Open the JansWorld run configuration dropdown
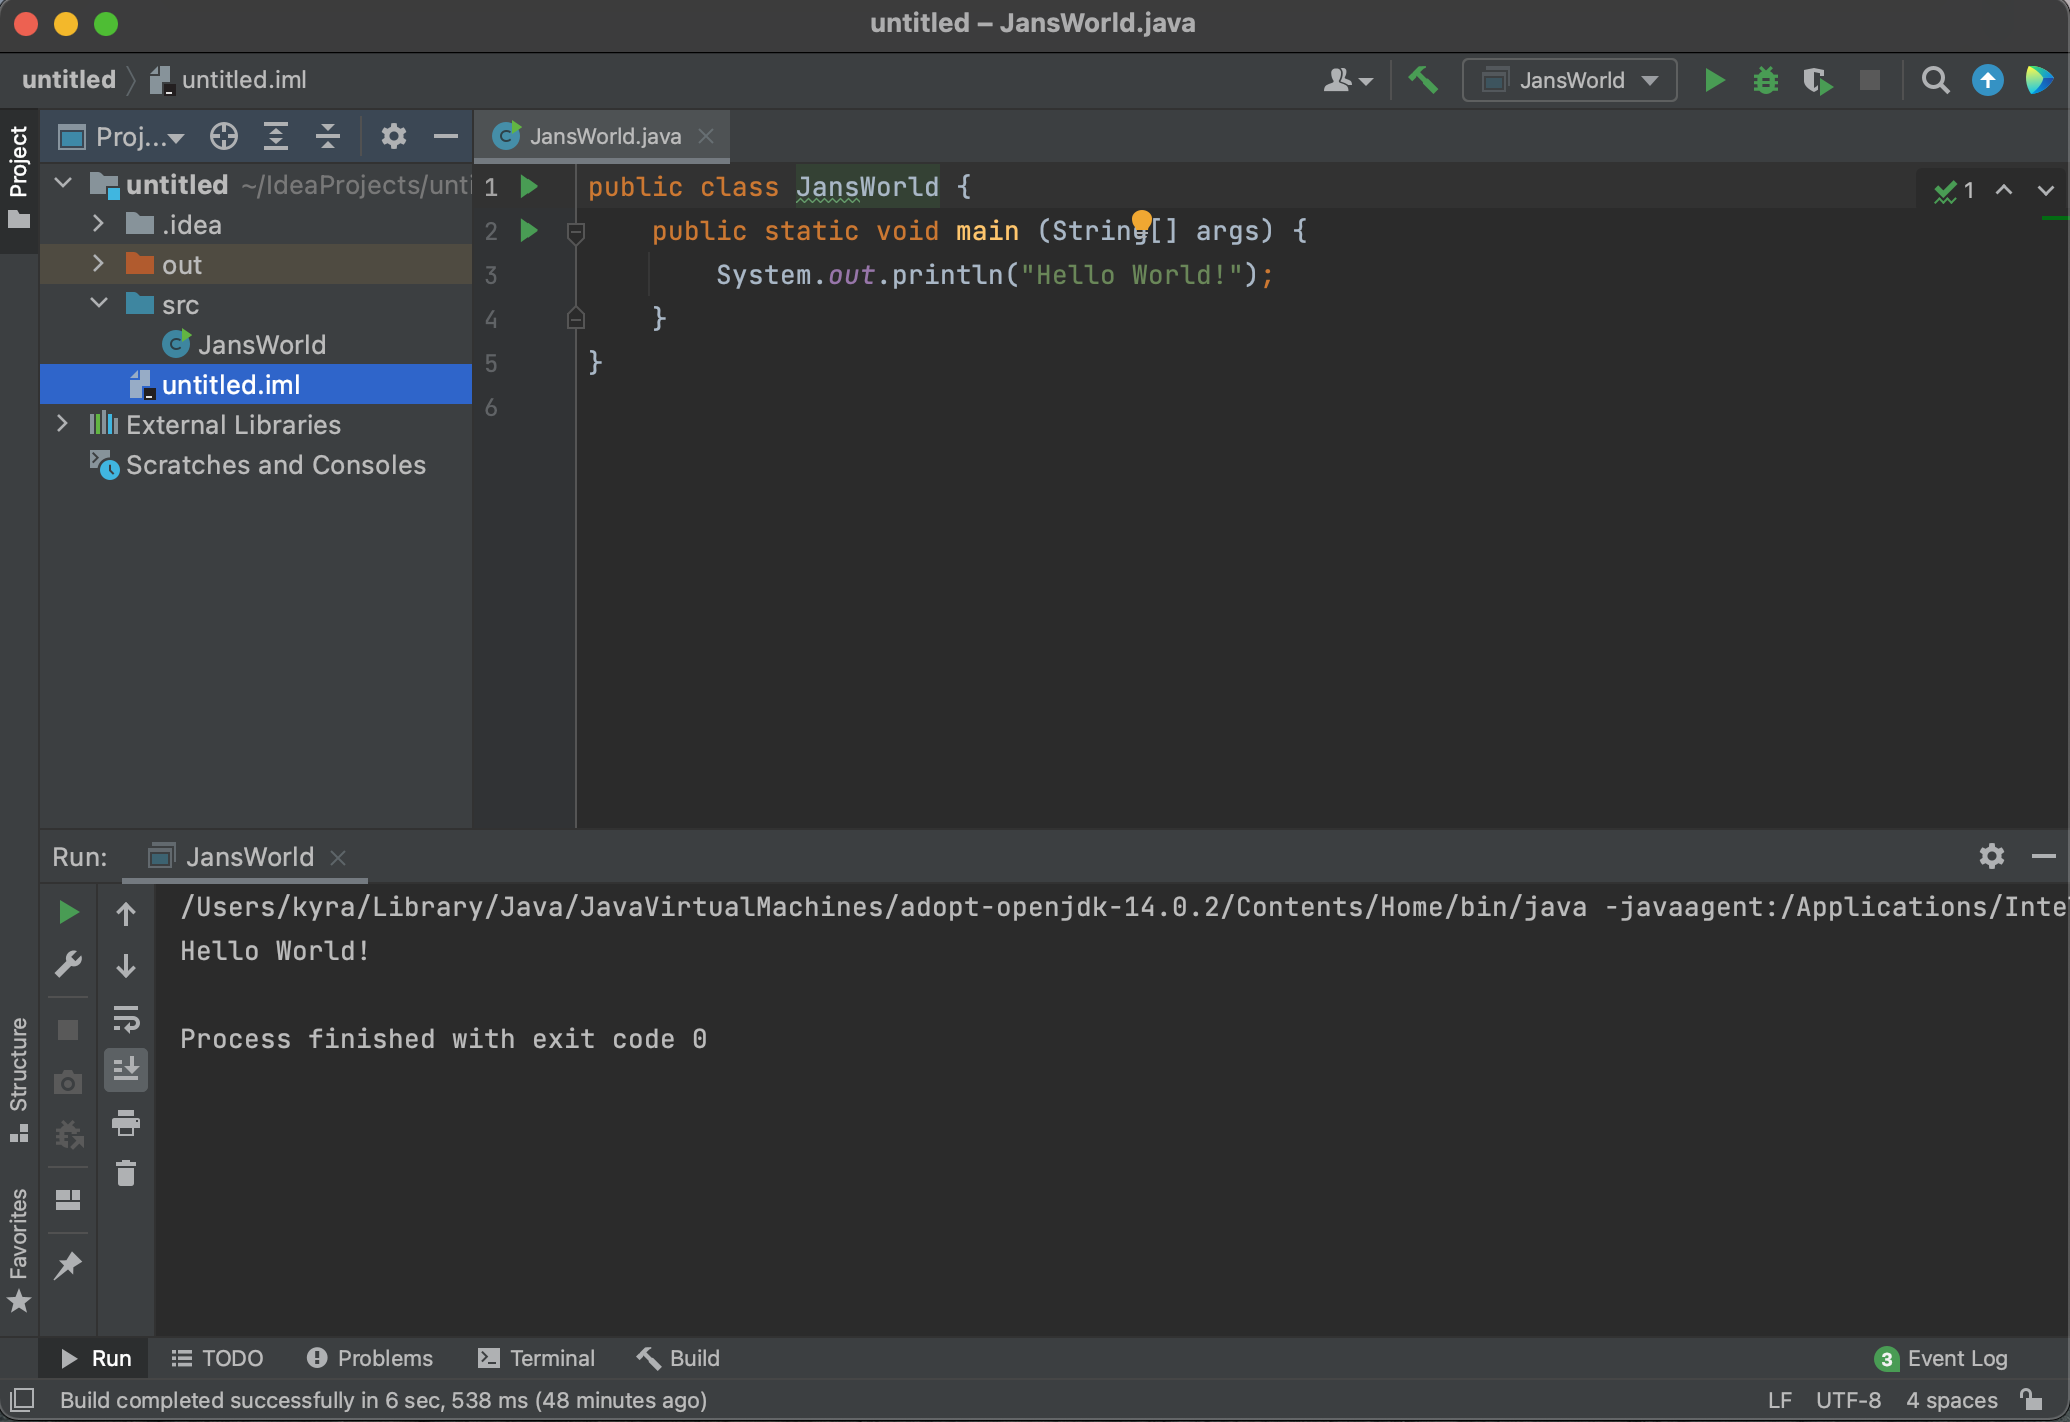Viewport: 2070px width, 1422px height. (1570, 80)
